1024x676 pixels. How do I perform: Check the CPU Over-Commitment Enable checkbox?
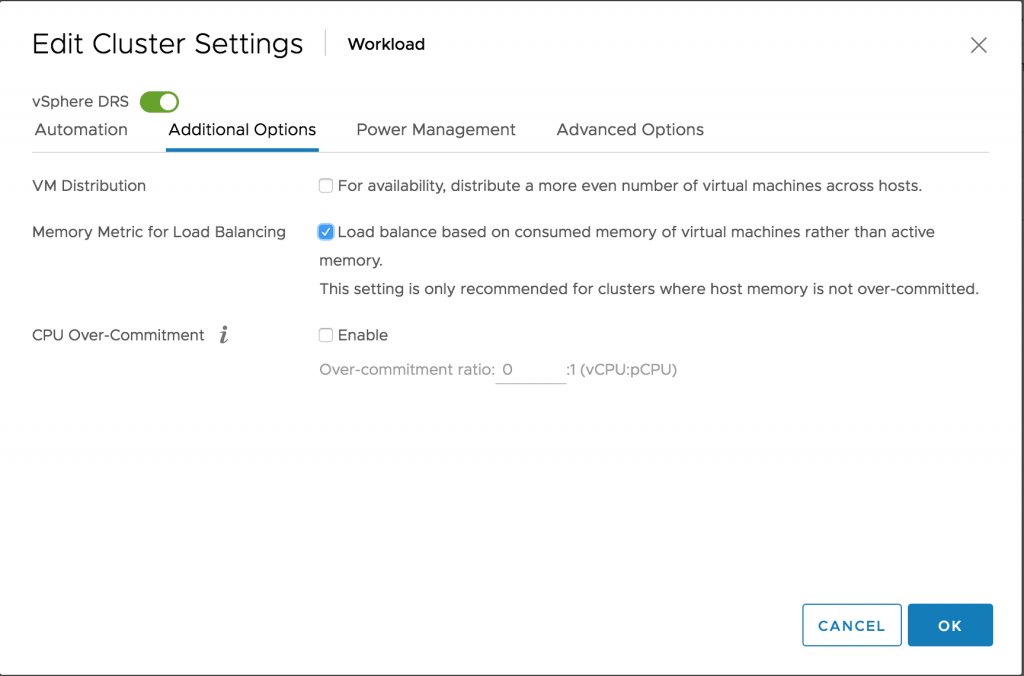tap(326, 336)
